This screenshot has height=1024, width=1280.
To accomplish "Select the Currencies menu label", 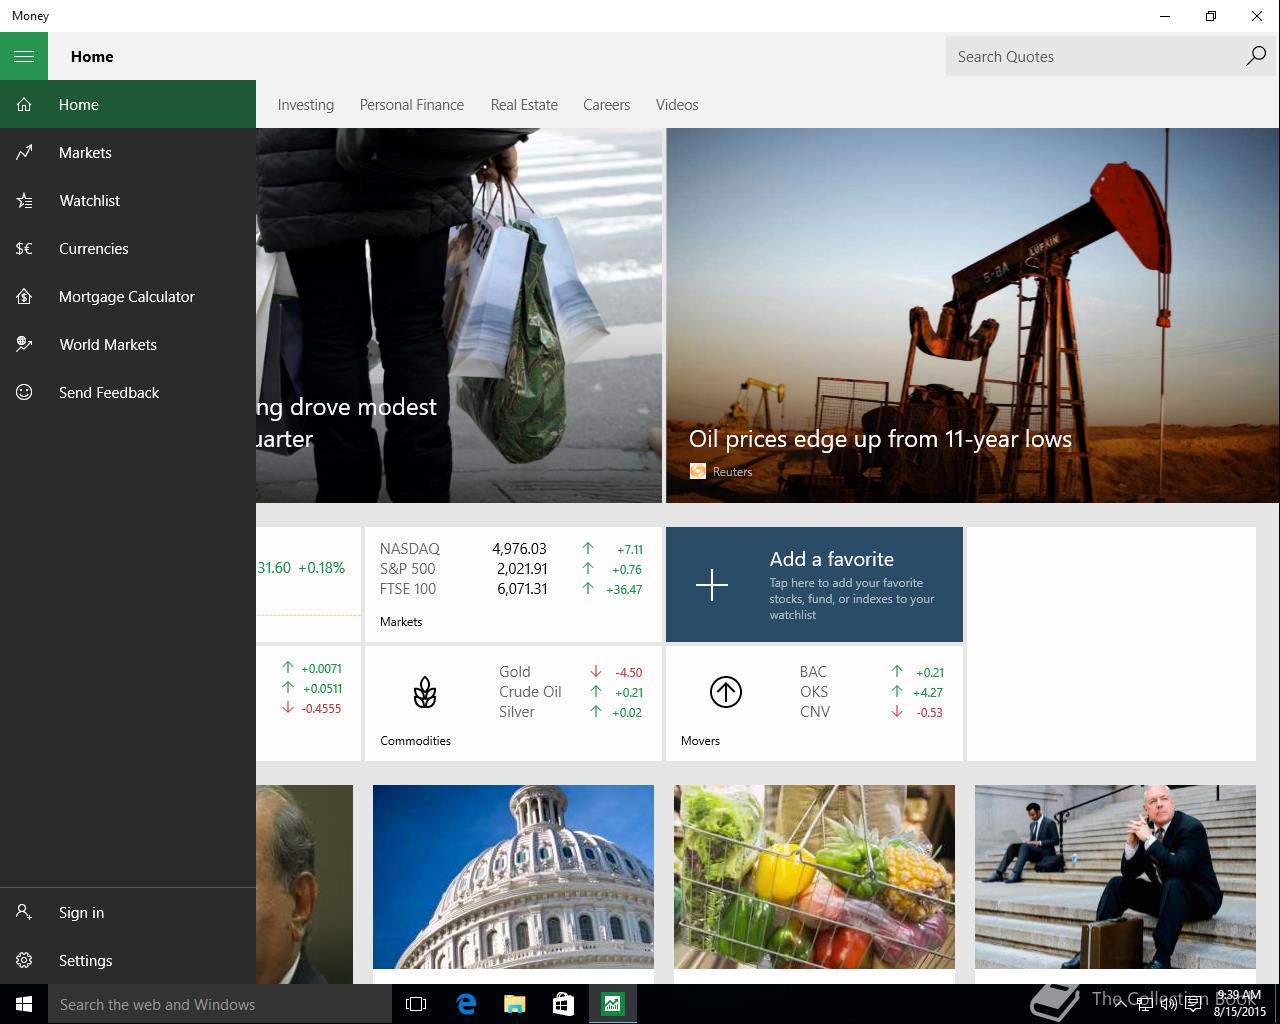I will click(93, 248).
